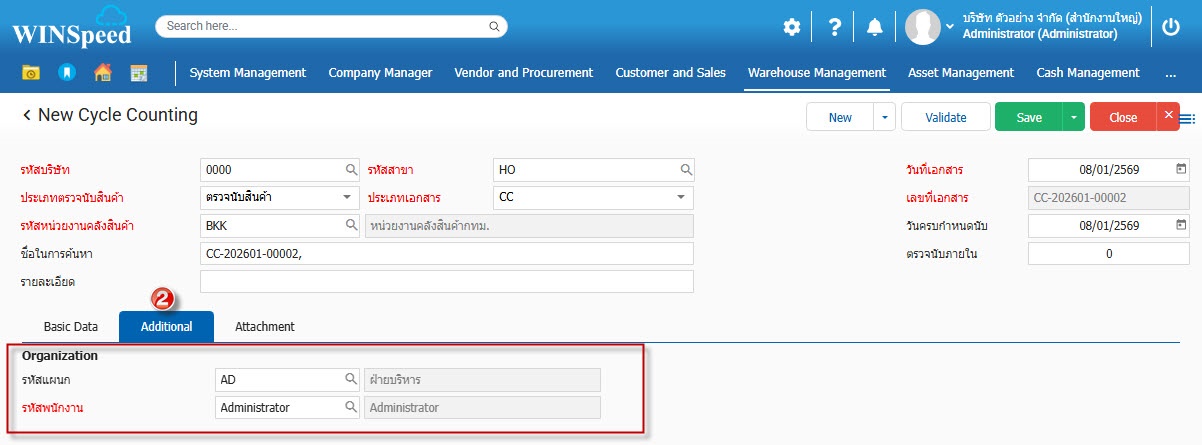Click lookup icon beside รหัสแผนก AD field

click(x=351, y=380)
